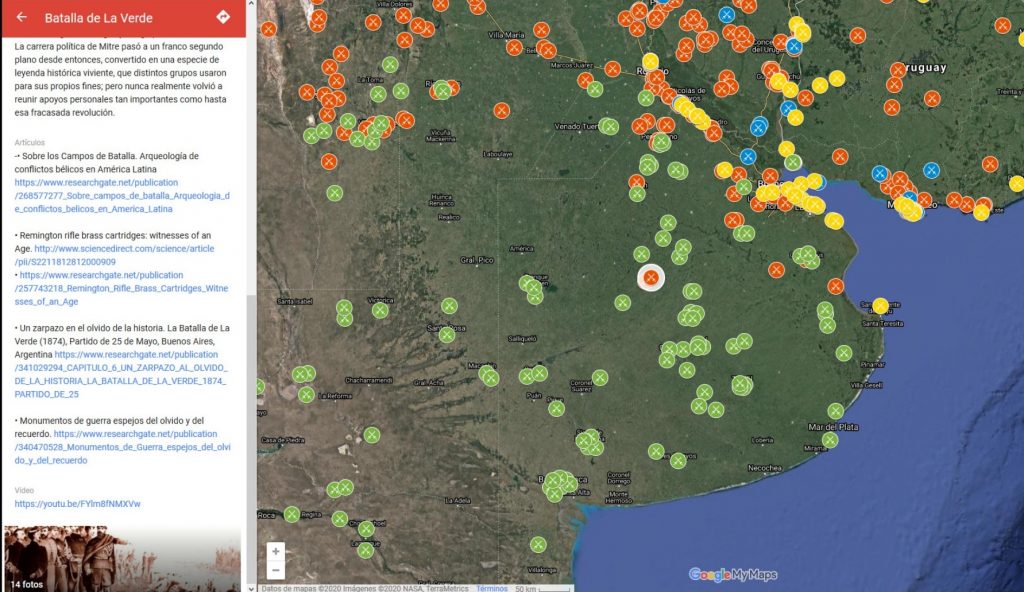Click the Google My Maps logo
The height and width of the screenshot is (592, 1024).
click(732, 574)
